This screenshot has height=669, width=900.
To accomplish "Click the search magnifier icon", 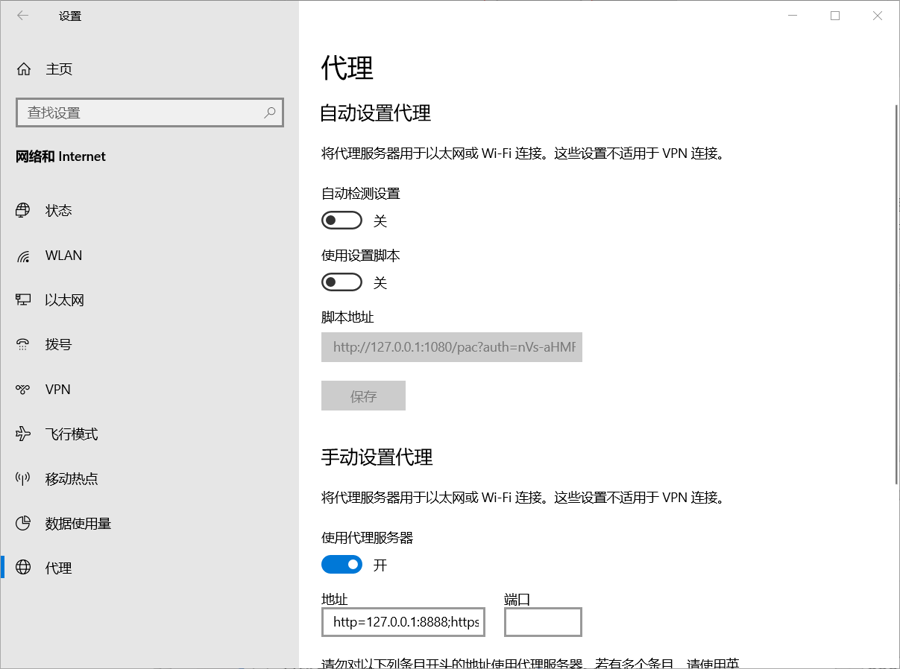I will pyautogui.click(x=269, y=113).
